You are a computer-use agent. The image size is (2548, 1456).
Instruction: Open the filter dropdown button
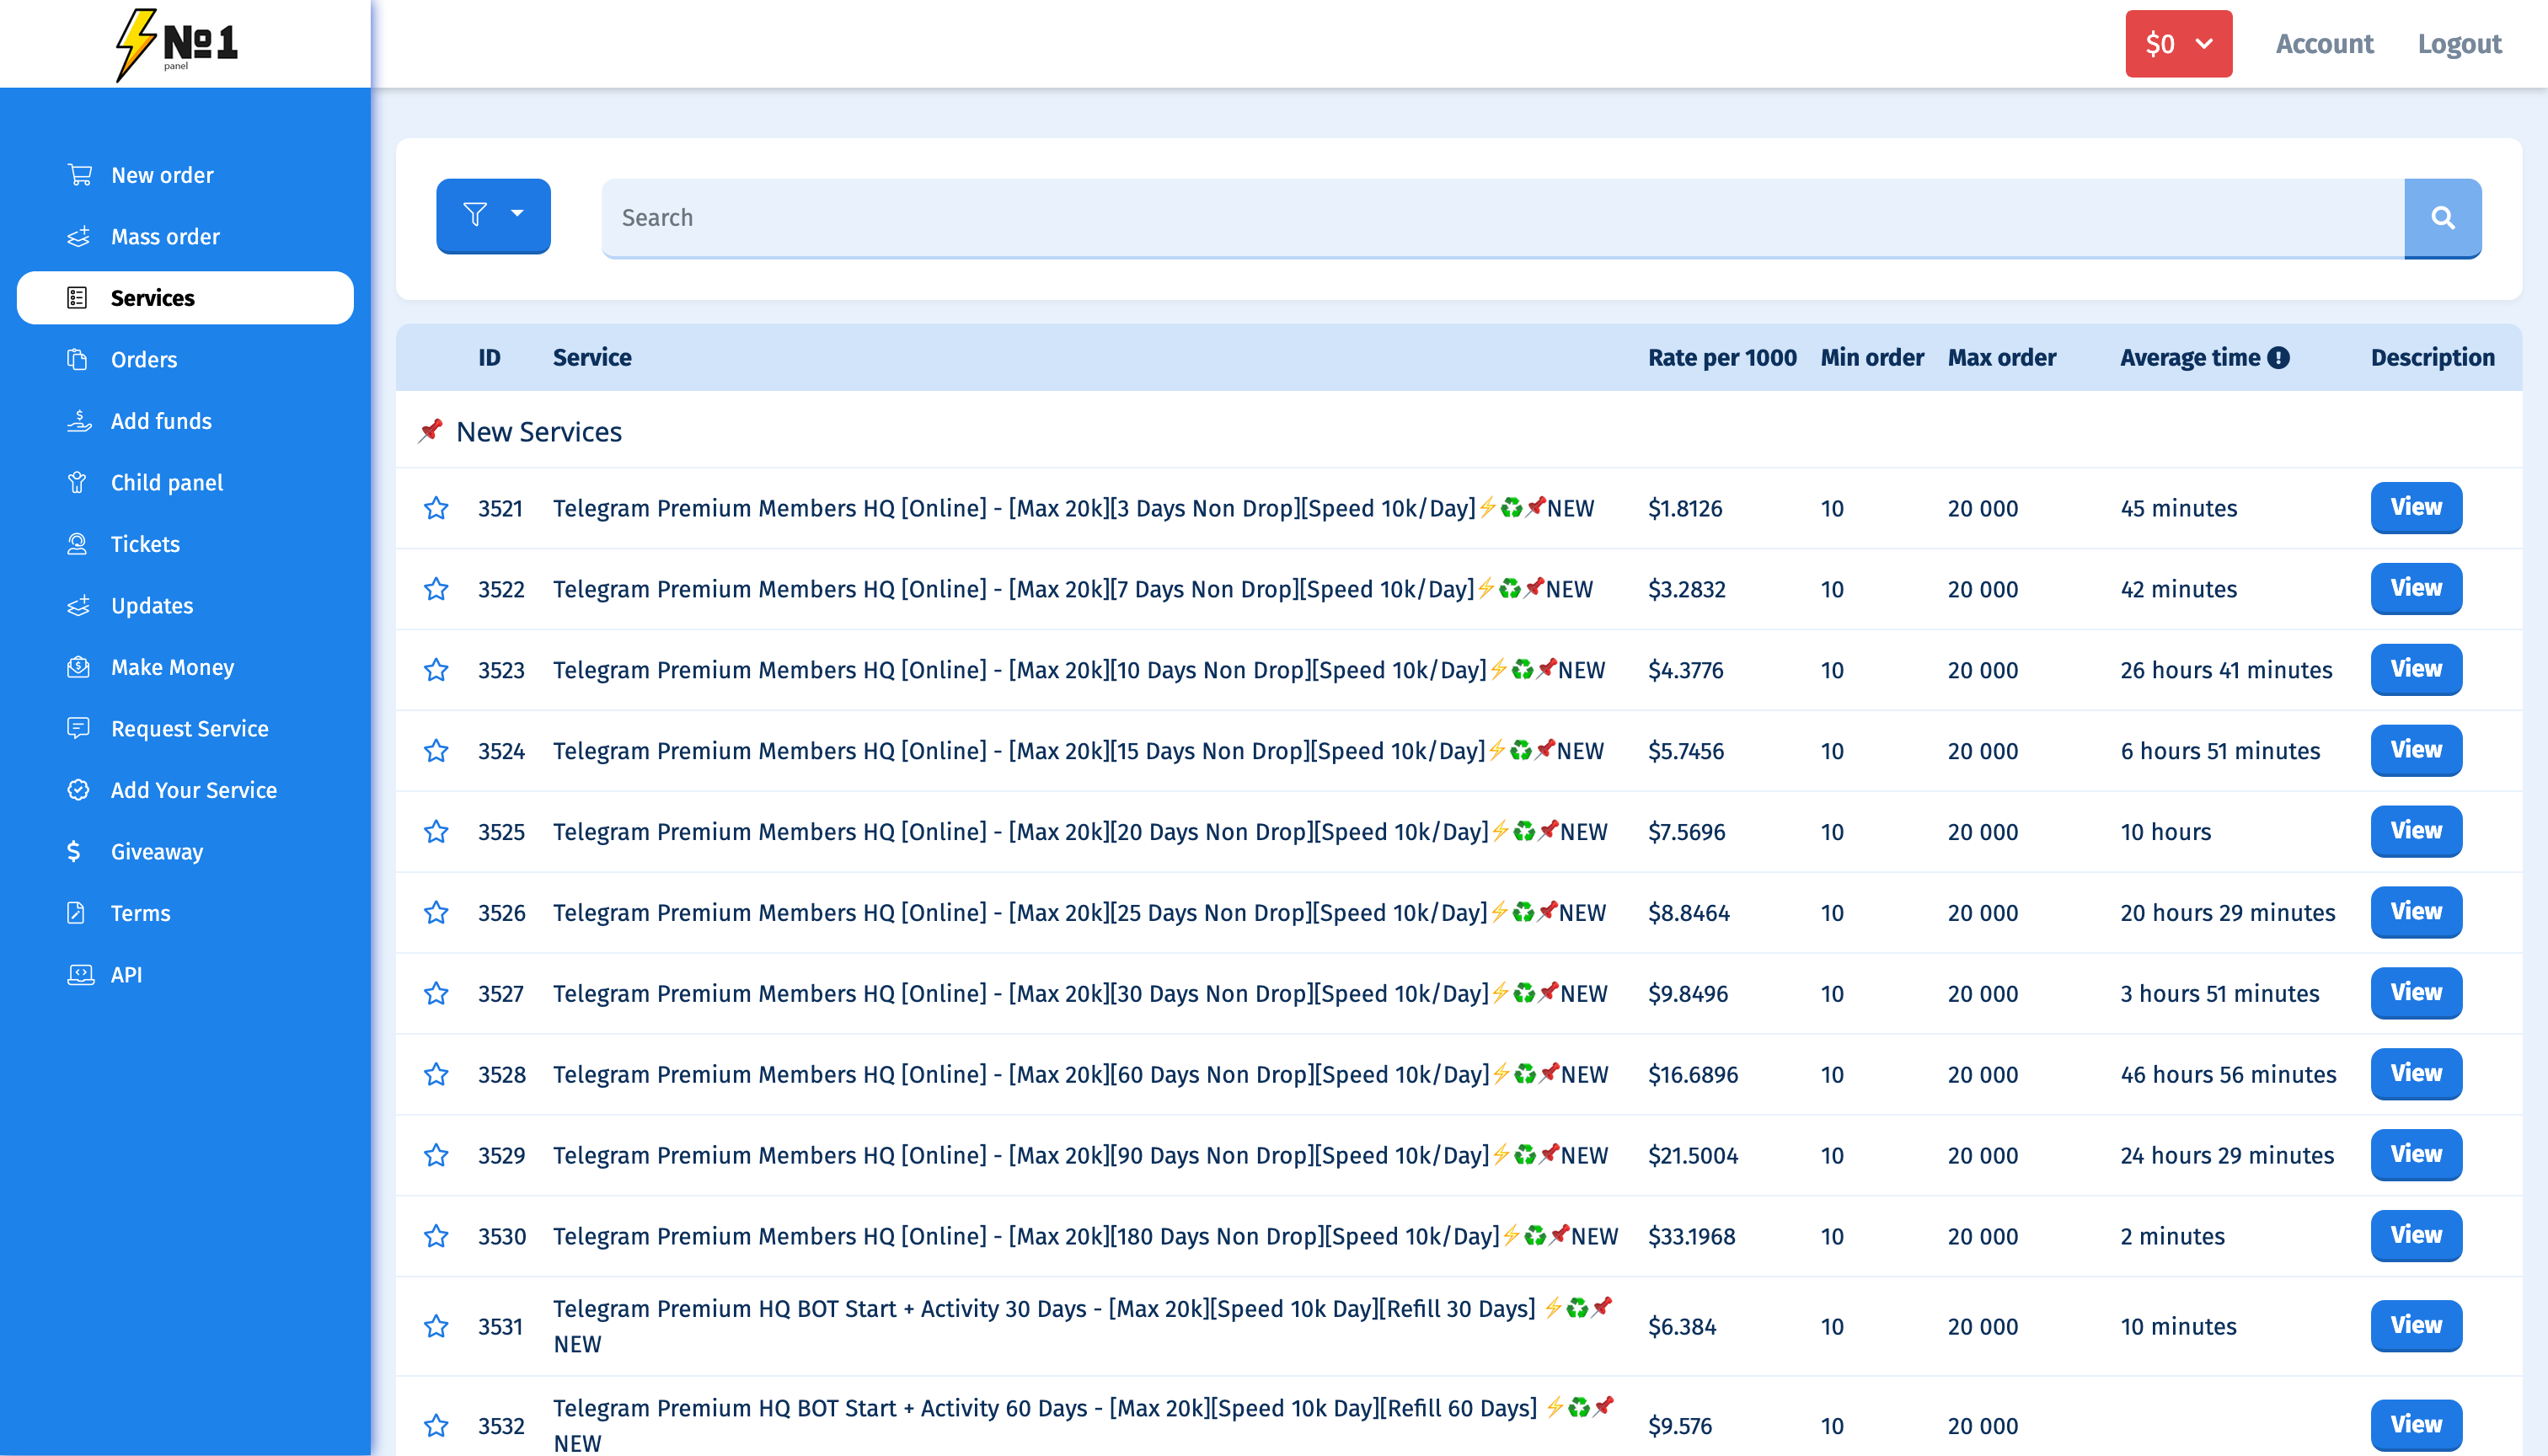point(493,215)
